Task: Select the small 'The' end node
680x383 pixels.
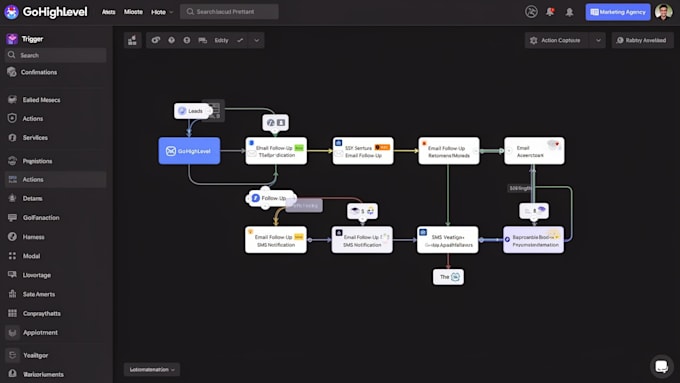Action: [x=448, y=277]
